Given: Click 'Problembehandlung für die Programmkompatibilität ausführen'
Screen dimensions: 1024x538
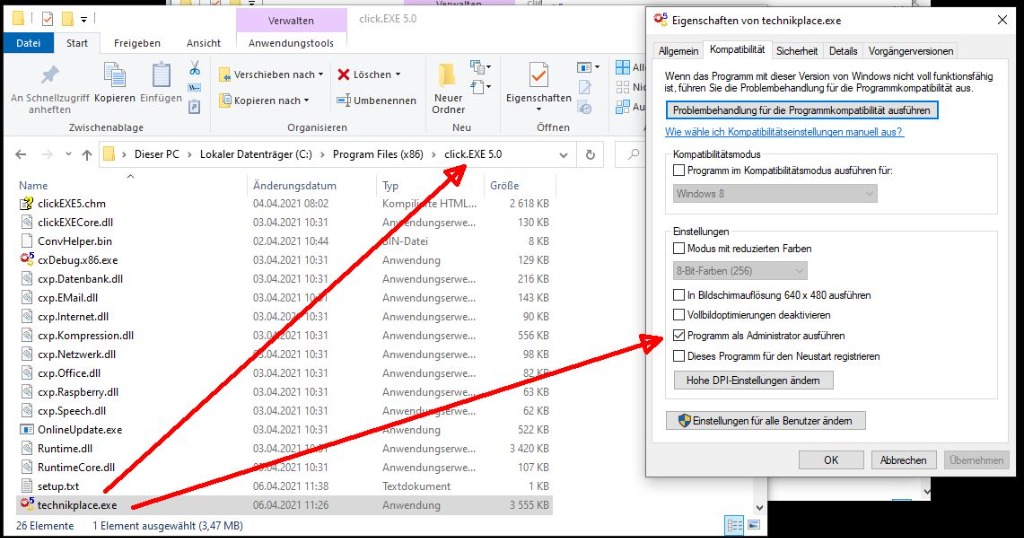Looking at the screenshot, I should (802, 110).
